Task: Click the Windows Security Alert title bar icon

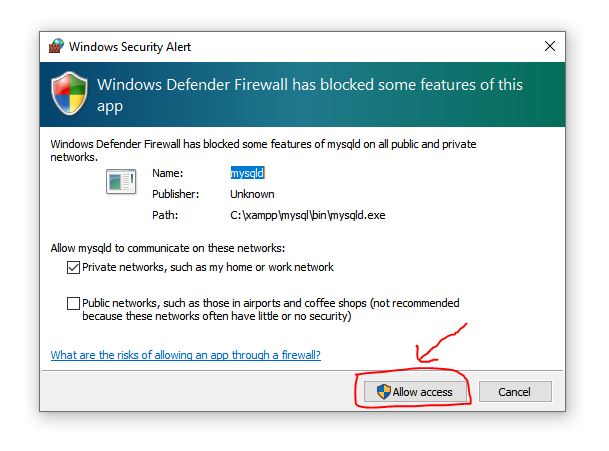Action: [57, 46]
